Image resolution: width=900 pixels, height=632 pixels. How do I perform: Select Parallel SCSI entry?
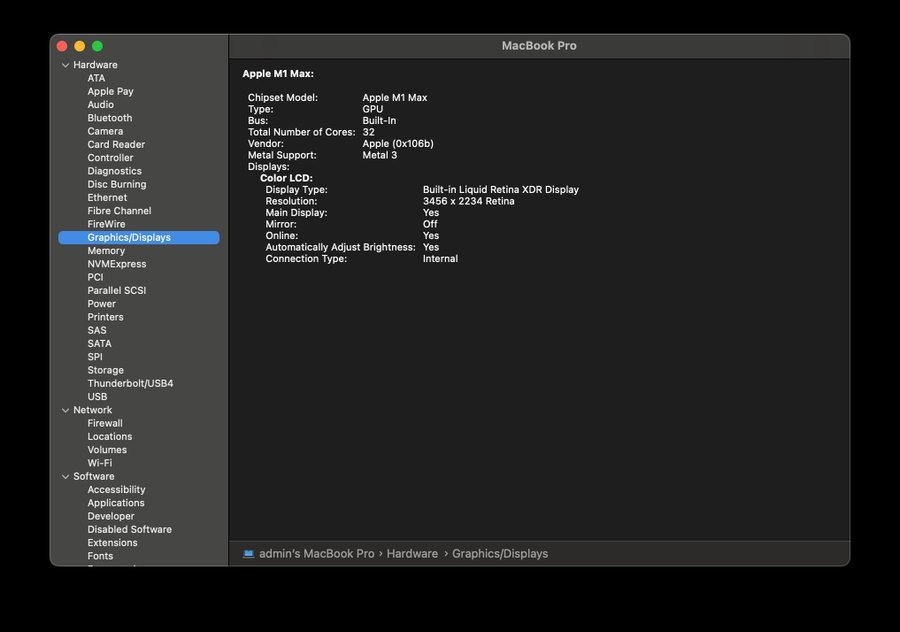click(x=117, y=290)
